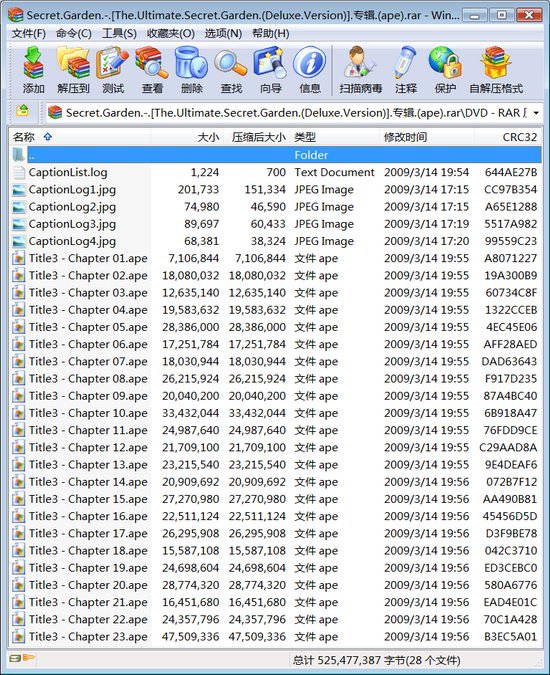550x675 pixels.
Task: Click the 保护 (Protect) archive icon
Action: pyautogui.click(x=445, y=70)
